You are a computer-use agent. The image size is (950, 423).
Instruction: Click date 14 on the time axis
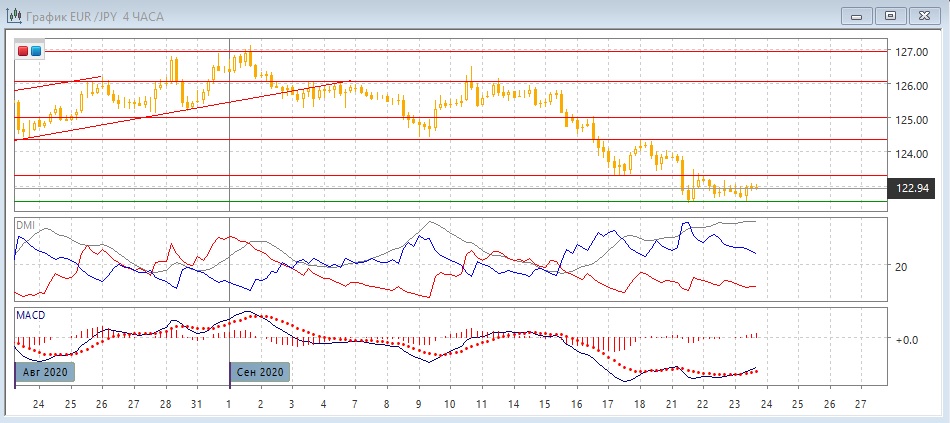click(513, 404)
